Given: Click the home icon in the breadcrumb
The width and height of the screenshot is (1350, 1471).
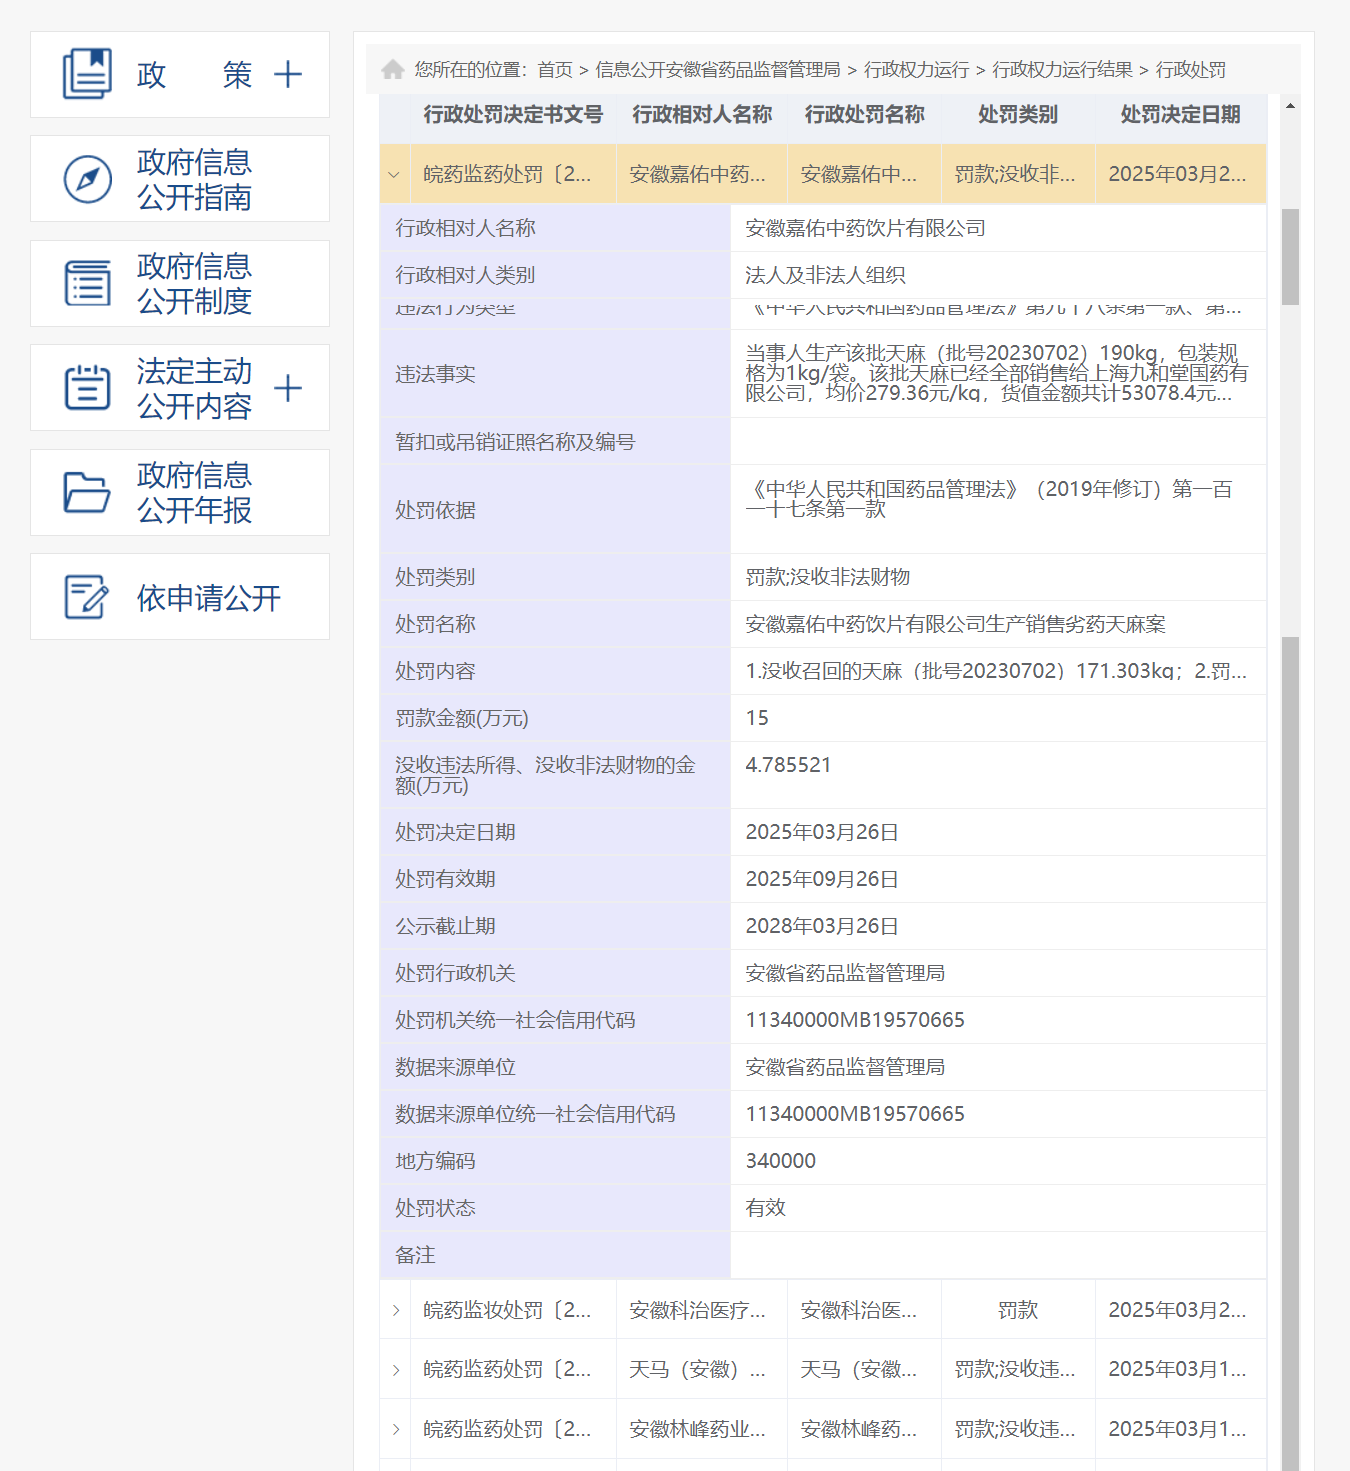Looking at the screenshot, I should tap(392, 69).
